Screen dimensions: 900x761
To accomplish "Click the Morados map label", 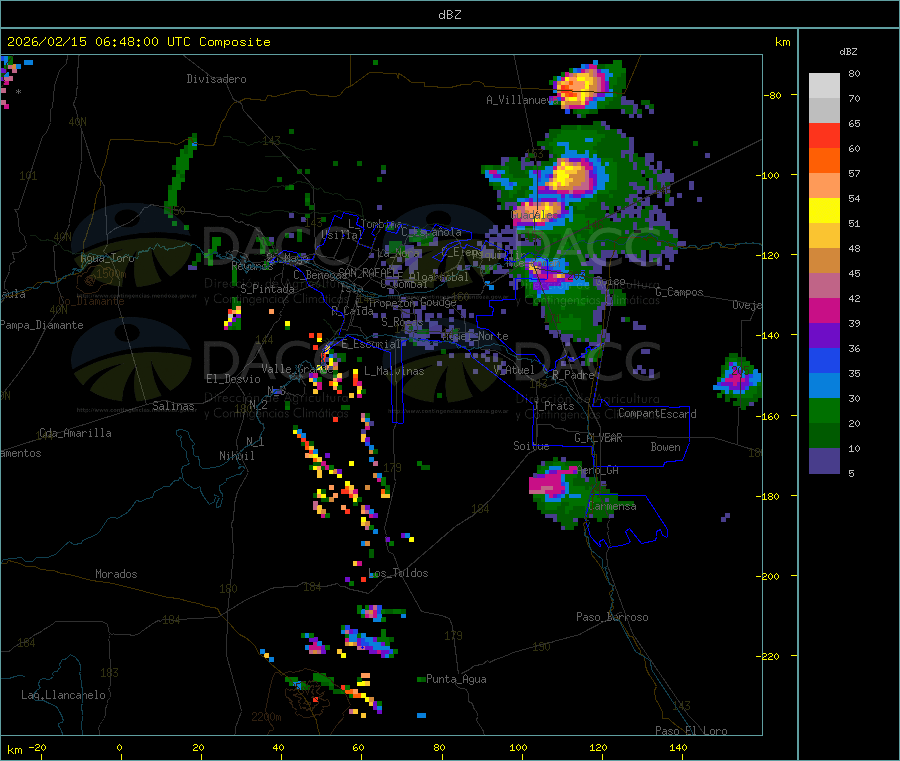I will pyautogui.click(x=116, y=574).
